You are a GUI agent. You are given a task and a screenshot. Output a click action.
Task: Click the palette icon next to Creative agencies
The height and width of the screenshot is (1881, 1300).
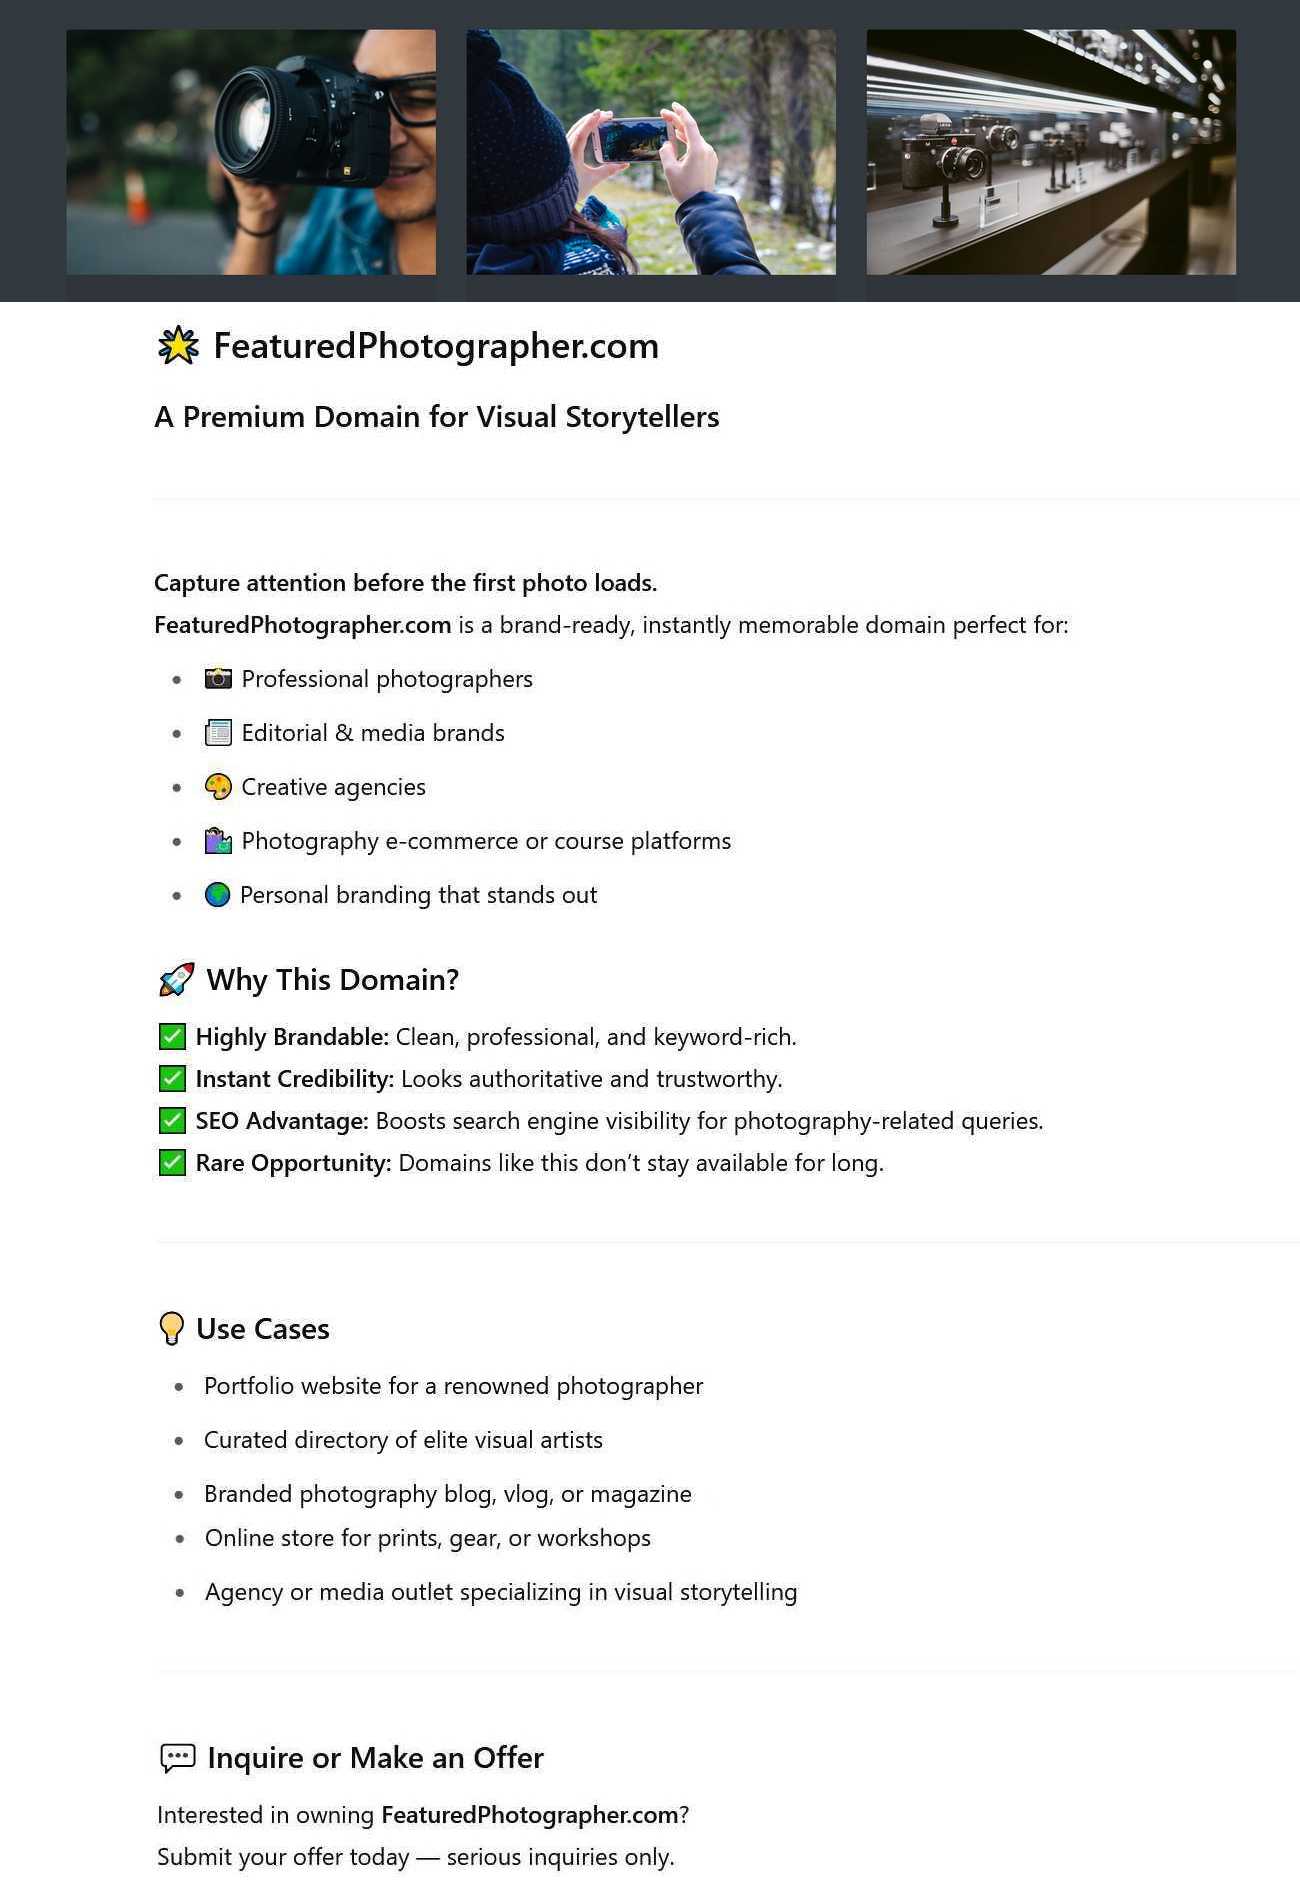tap(218, 787)
